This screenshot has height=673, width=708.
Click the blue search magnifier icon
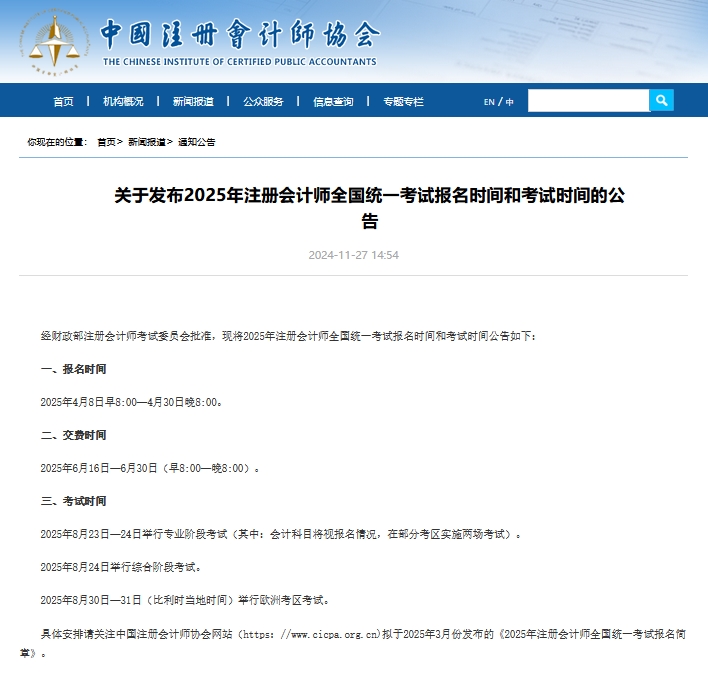(661, 100)
